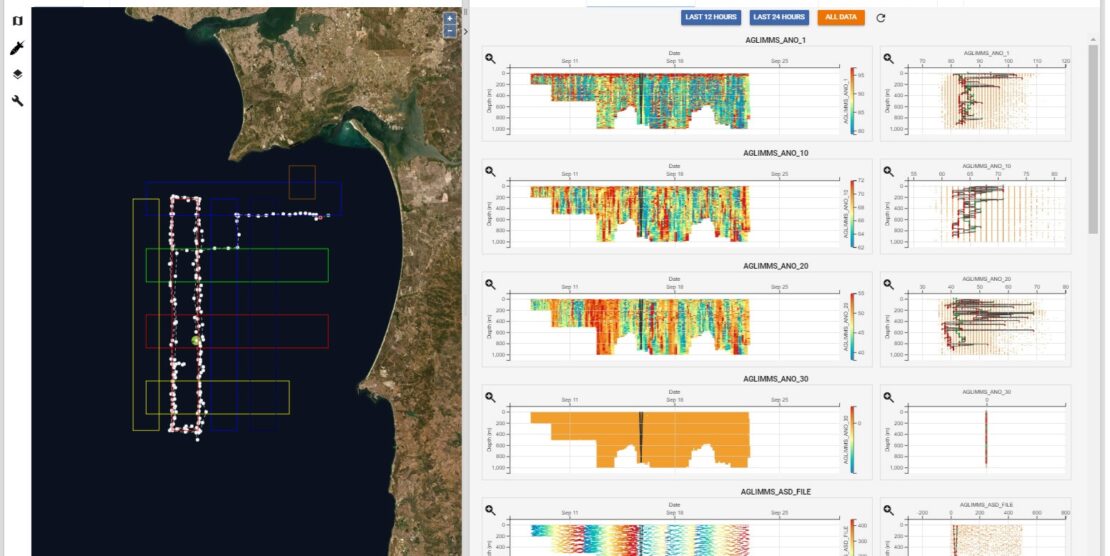Zoom out on the map
Viewport: 1110px width, 556px height.
[x=450, y=31]
